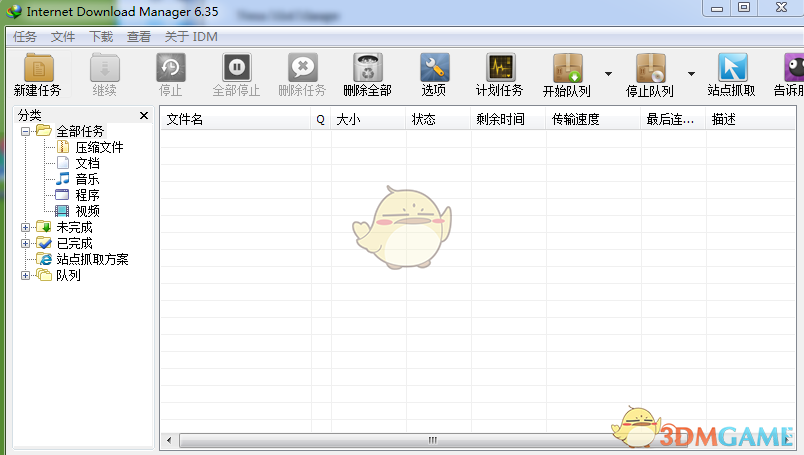804x455 pixels.
Task: Maximize the Internet Download Manager window
Action: point(744,8)
